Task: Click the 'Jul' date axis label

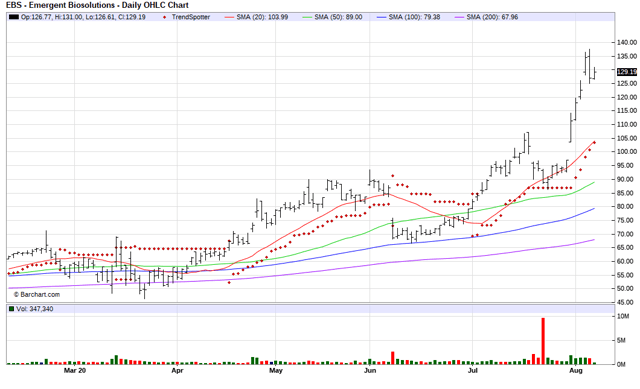Action: (x=473, y=371)
